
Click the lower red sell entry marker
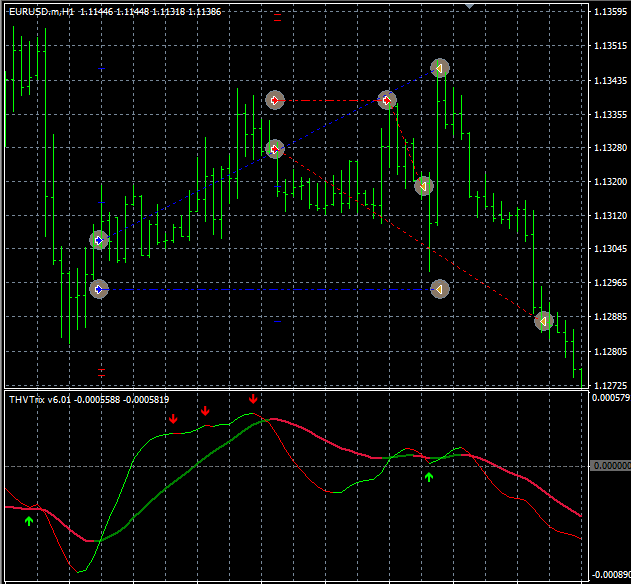[275, 149]
